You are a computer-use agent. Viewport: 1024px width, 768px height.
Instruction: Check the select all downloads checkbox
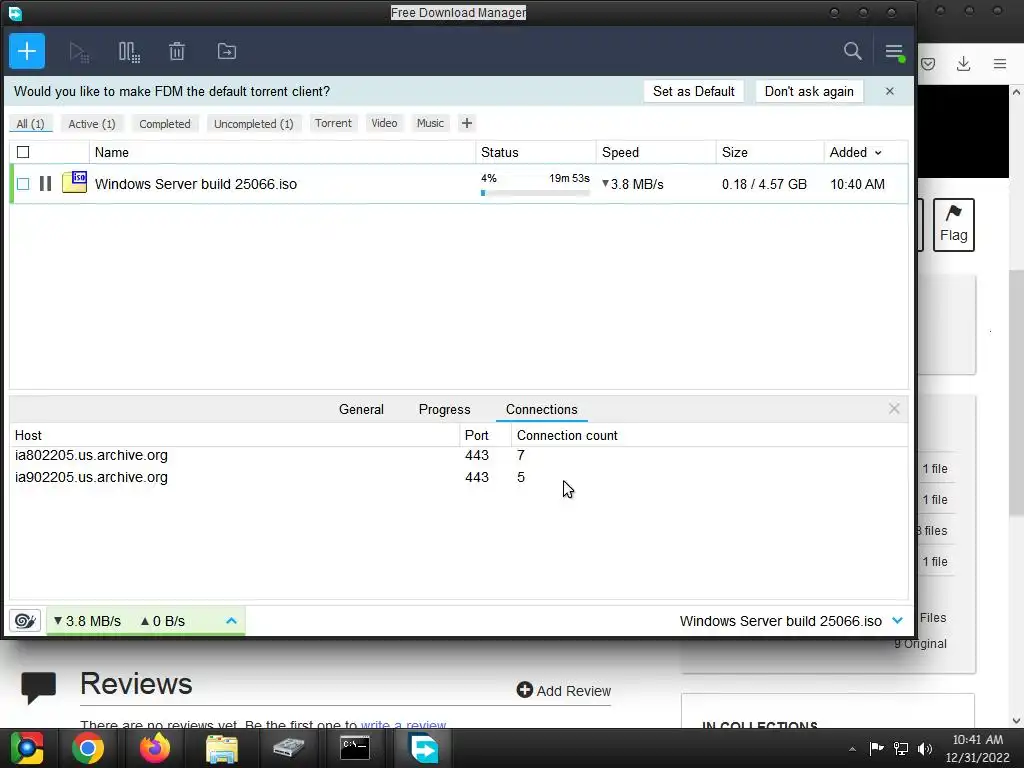tap(23, 152)
